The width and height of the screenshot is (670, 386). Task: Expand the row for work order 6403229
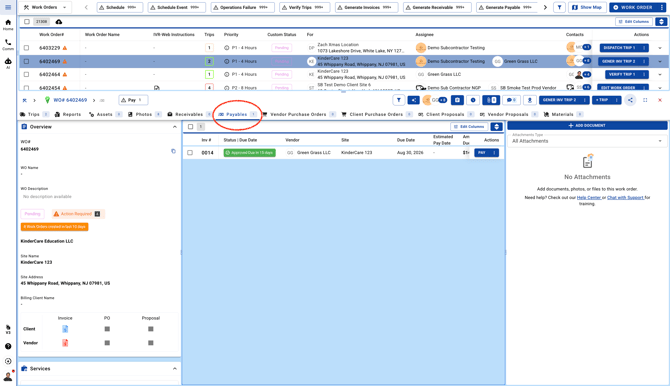click(x=660, y=48)
